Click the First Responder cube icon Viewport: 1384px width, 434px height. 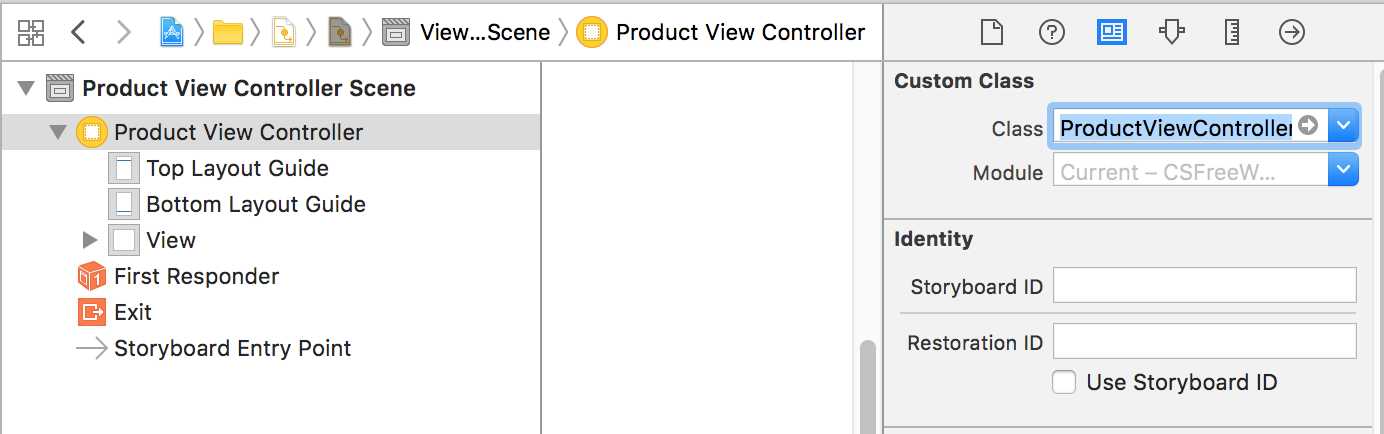pyautogui.click(x=91, y=276)
